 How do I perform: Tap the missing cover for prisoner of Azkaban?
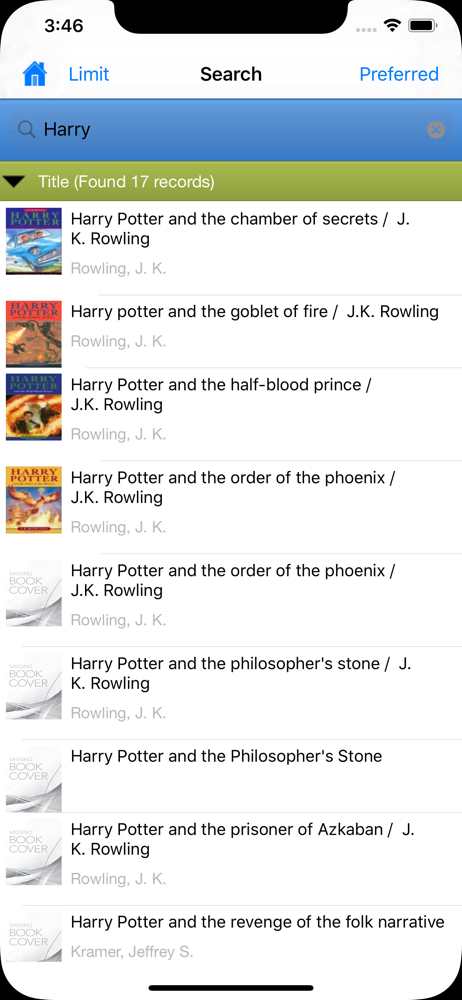(x=34, y=851)
